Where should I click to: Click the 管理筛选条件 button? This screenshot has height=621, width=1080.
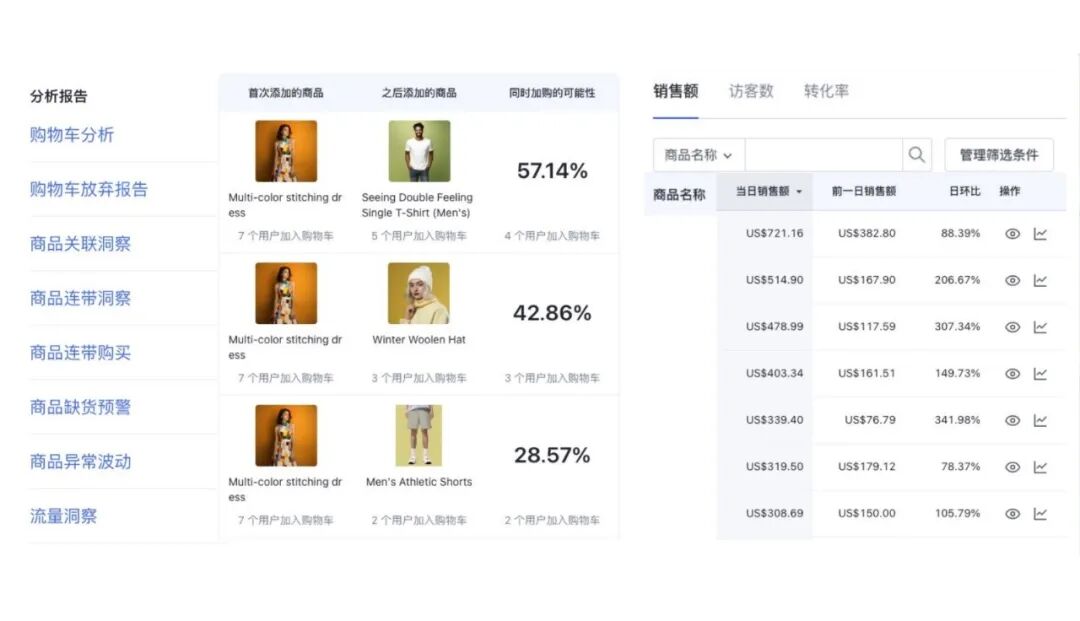coord(998,155)
